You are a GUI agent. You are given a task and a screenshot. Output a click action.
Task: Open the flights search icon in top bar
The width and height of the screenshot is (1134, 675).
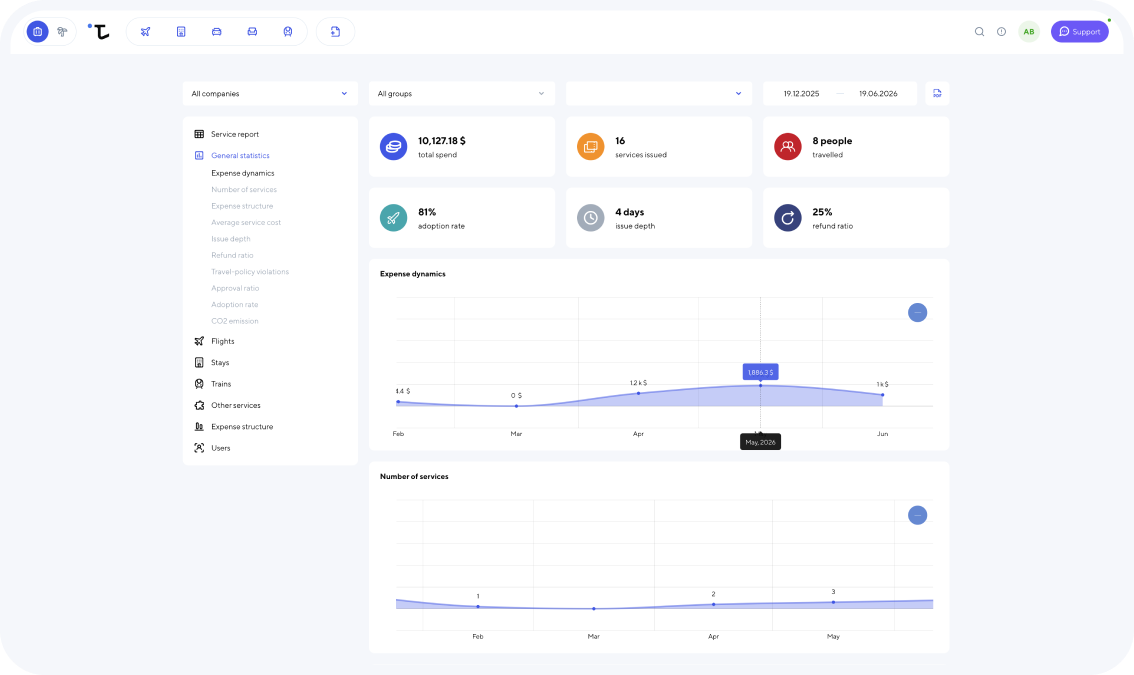[x=145, y=32]
